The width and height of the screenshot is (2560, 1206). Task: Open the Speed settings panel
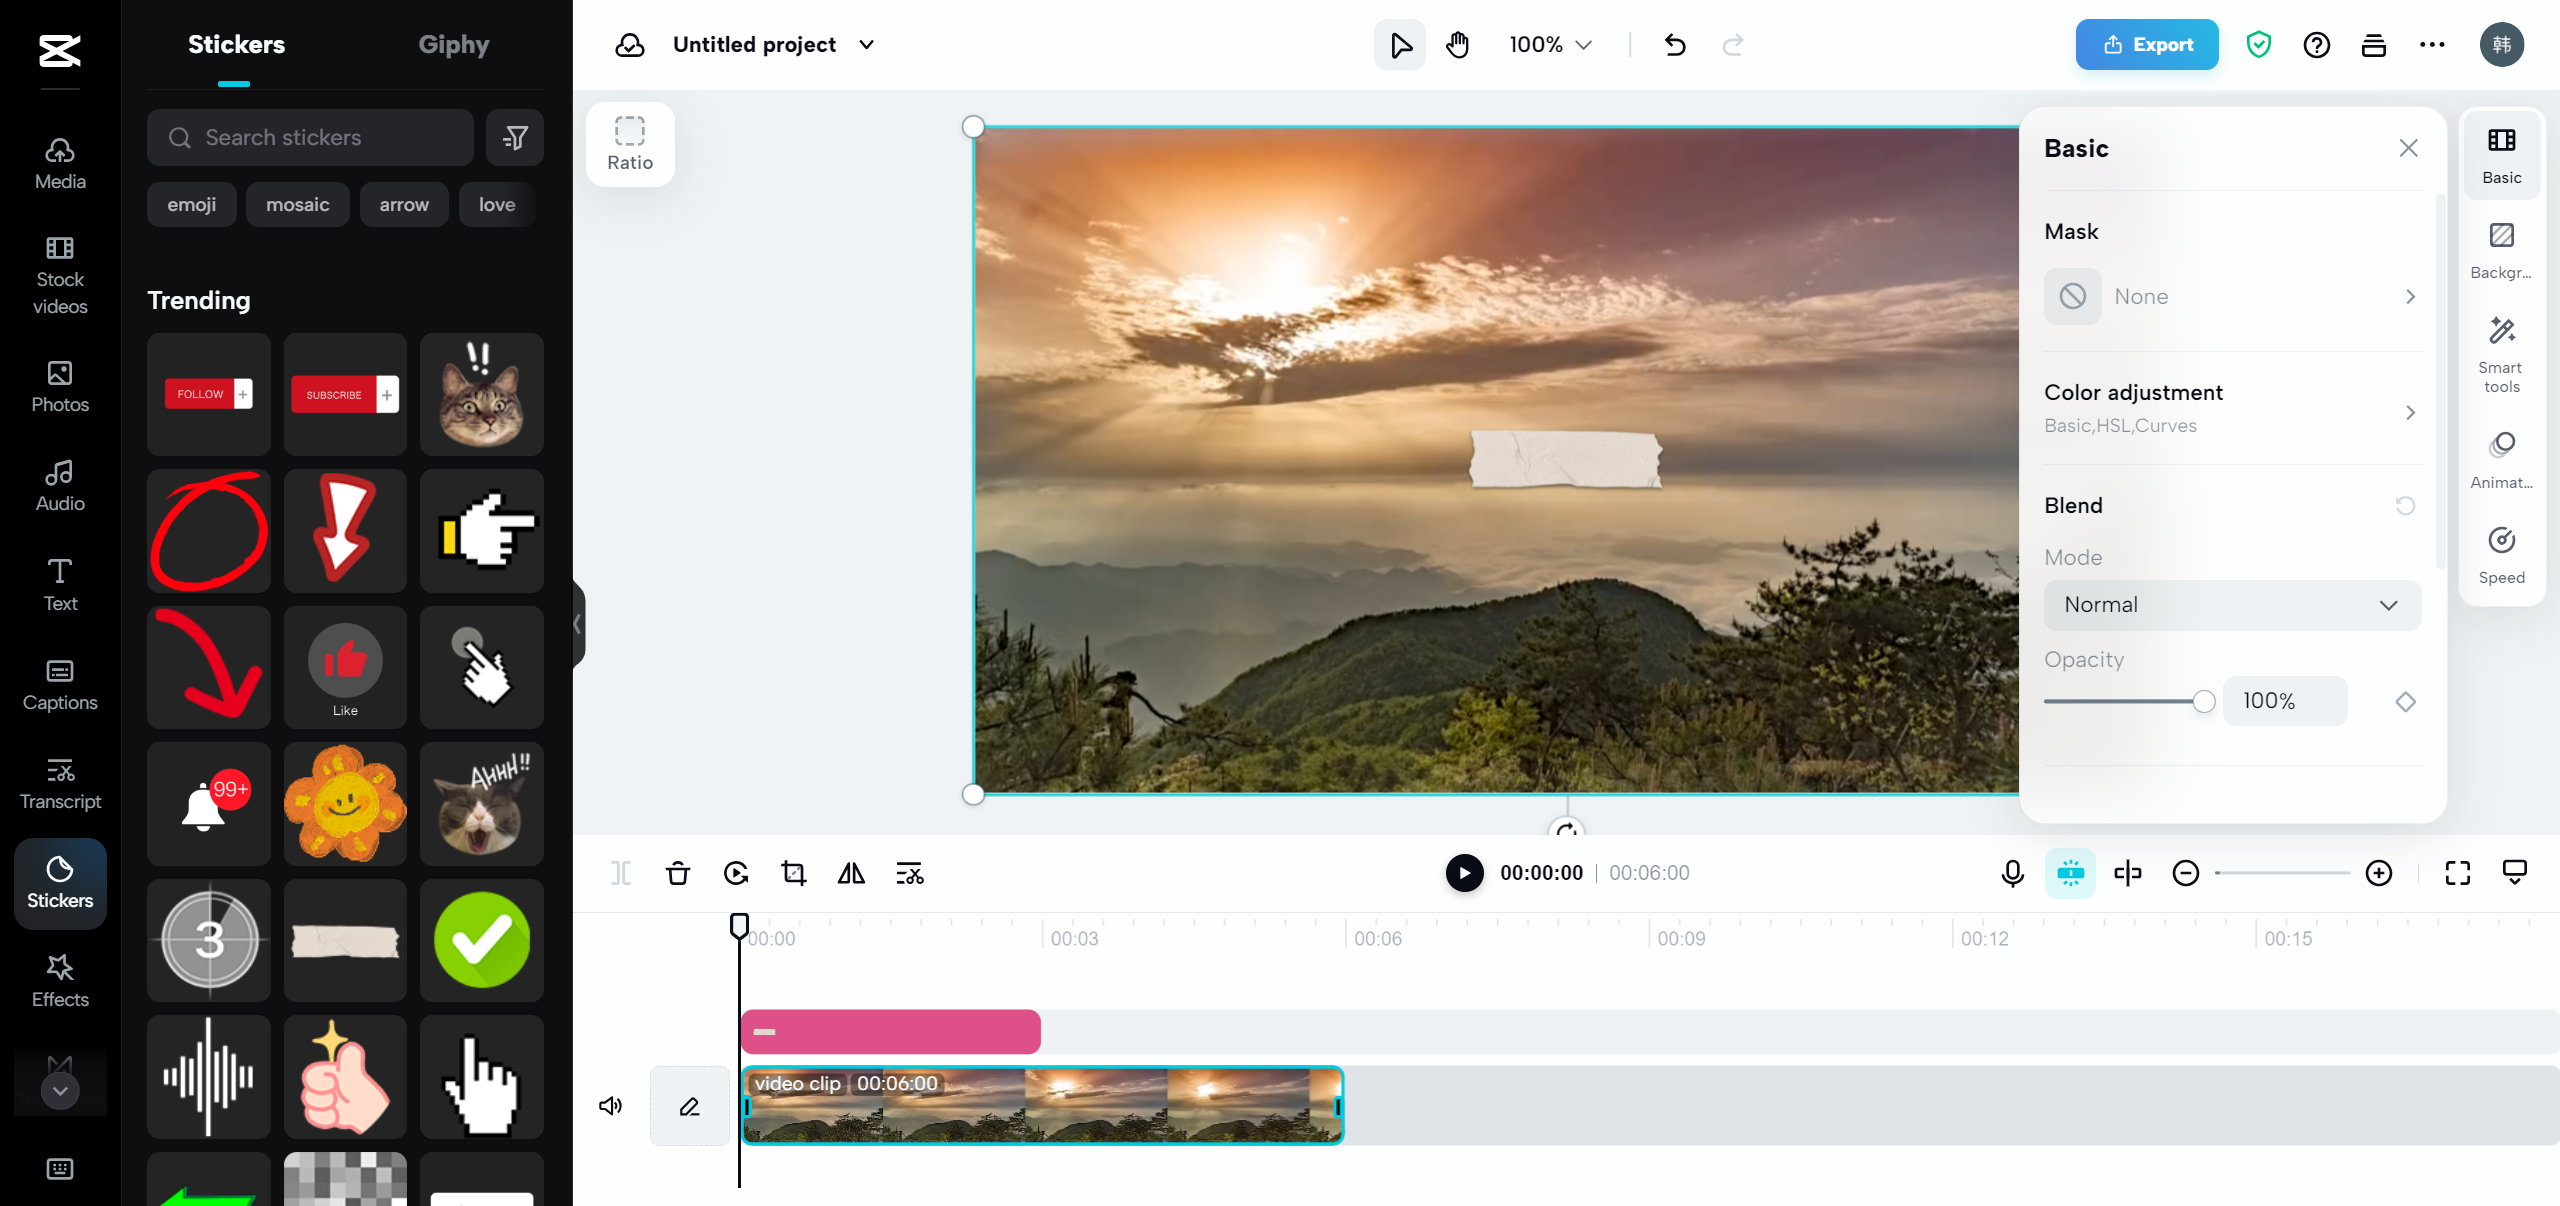[2500, 553]
